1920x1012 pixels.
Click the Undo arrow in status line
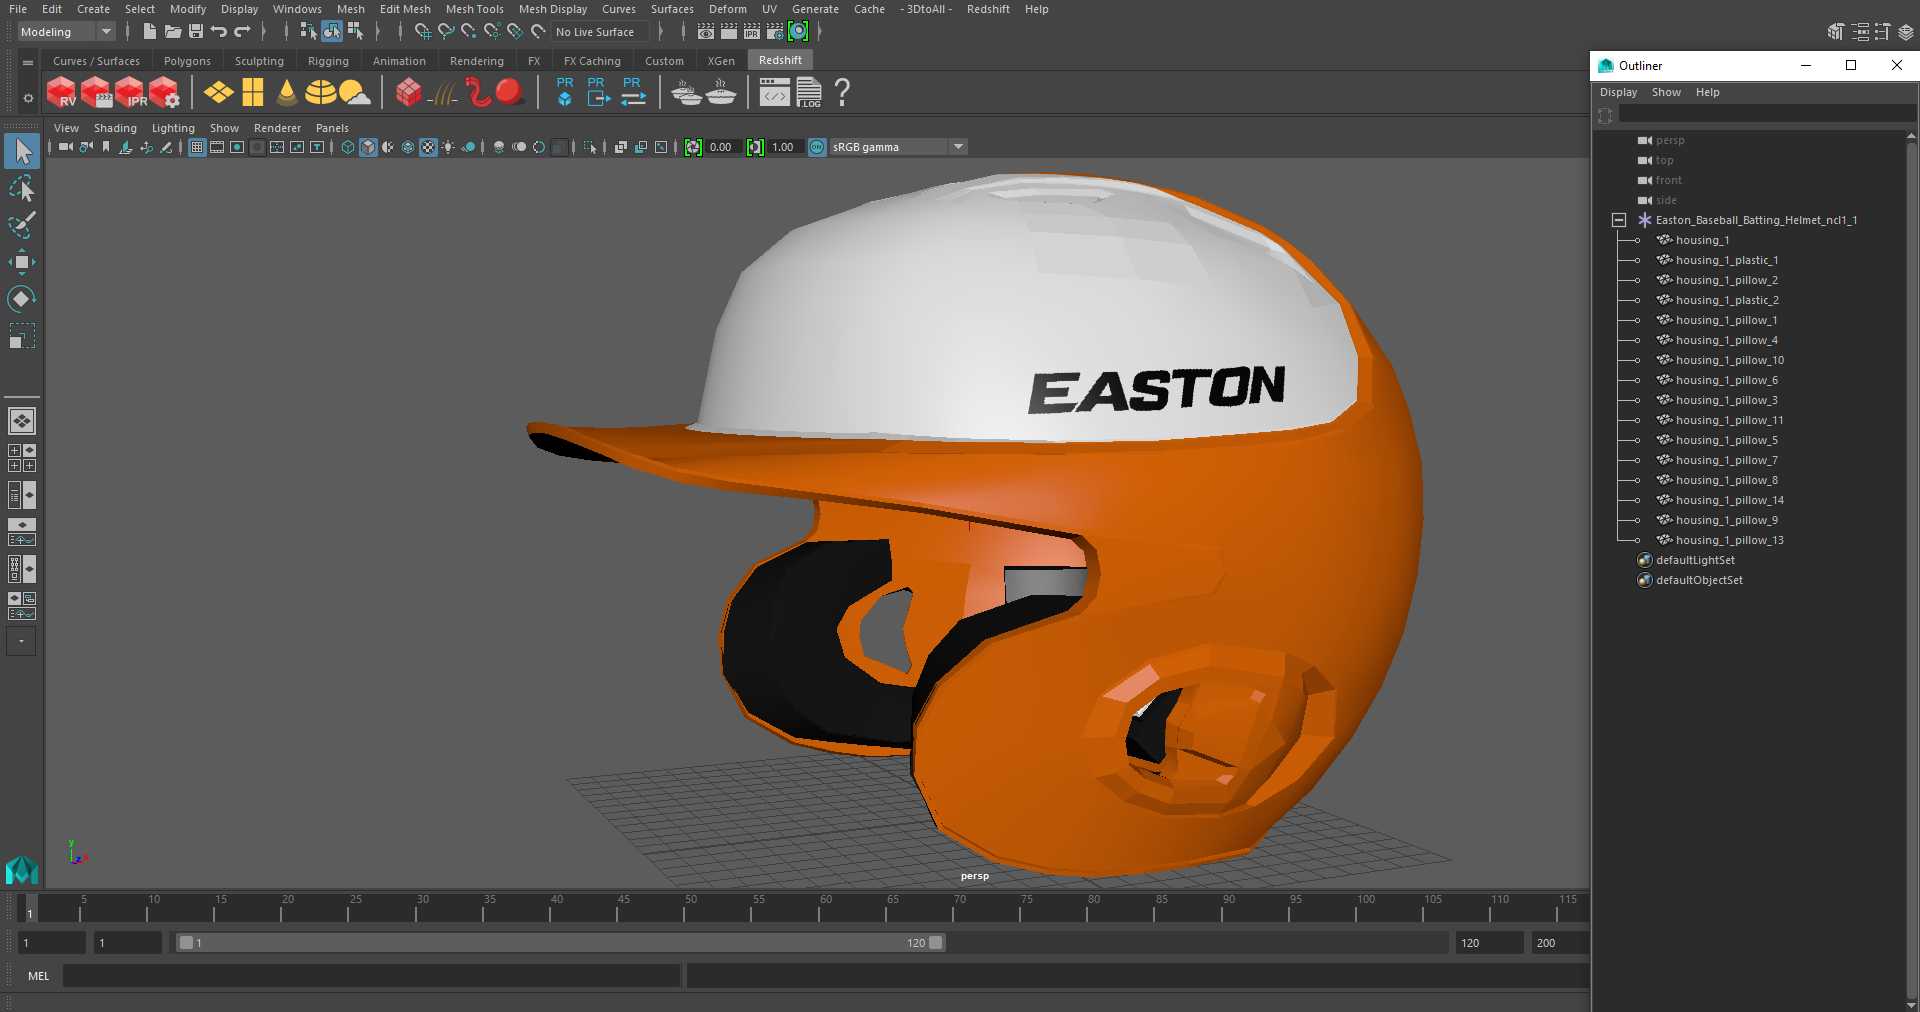pyautogui.click(x=219, y=32)
